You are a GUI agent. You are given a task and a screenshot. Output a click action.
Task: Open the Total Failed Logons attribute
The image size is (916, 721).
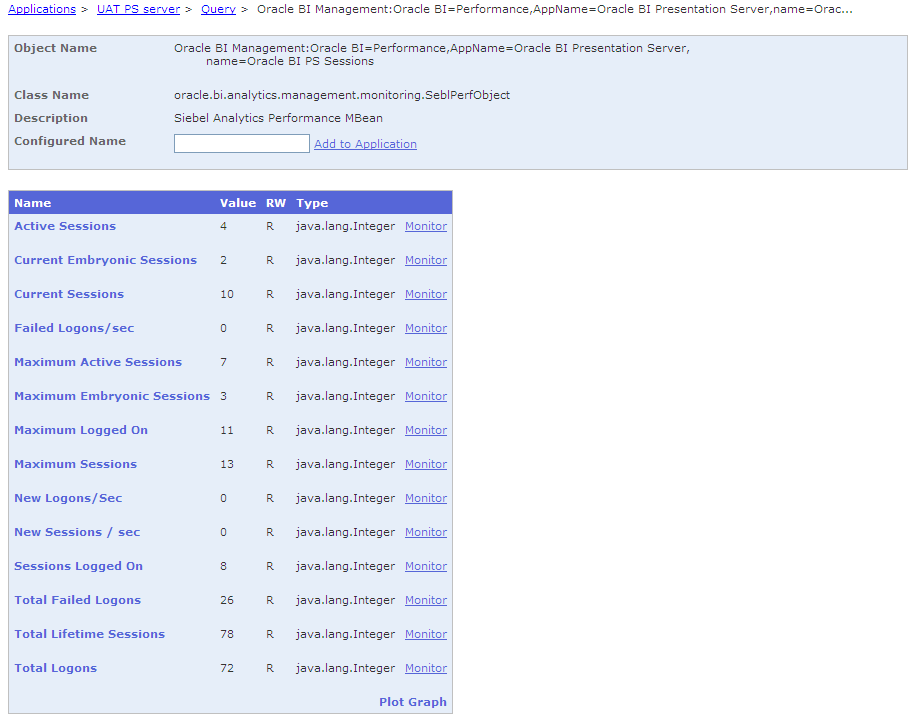(x=77, y=600)
